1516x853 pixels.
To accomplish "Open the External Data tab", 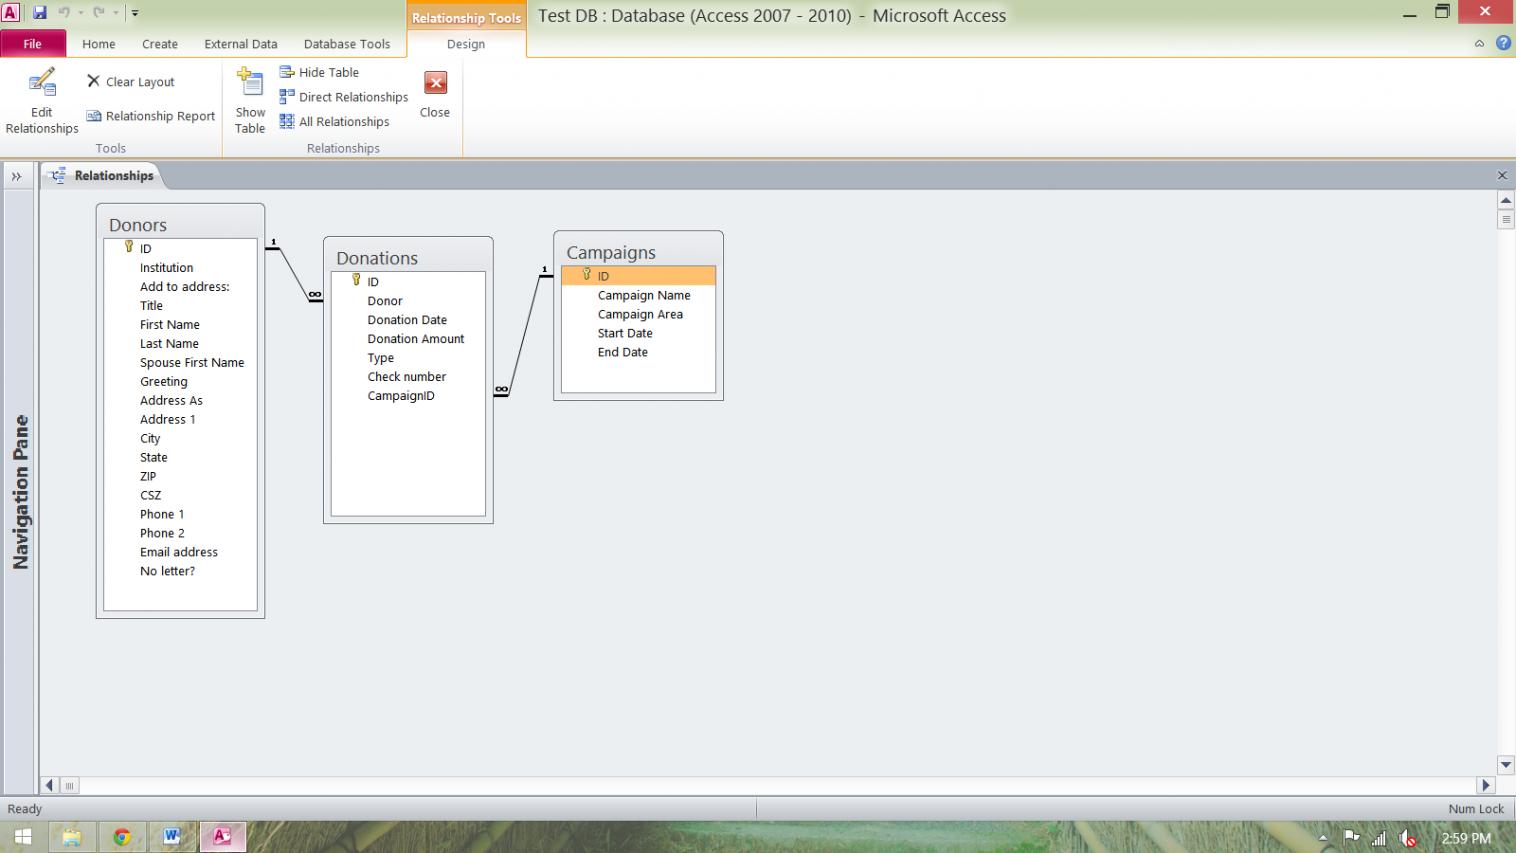I will click(241, 44).
